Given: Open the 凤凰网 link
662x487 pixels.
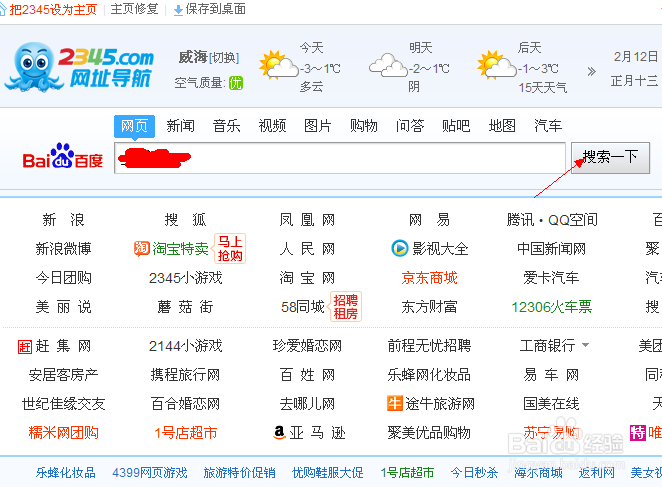Looking at the screenshot, I should [x=307, y=220].
